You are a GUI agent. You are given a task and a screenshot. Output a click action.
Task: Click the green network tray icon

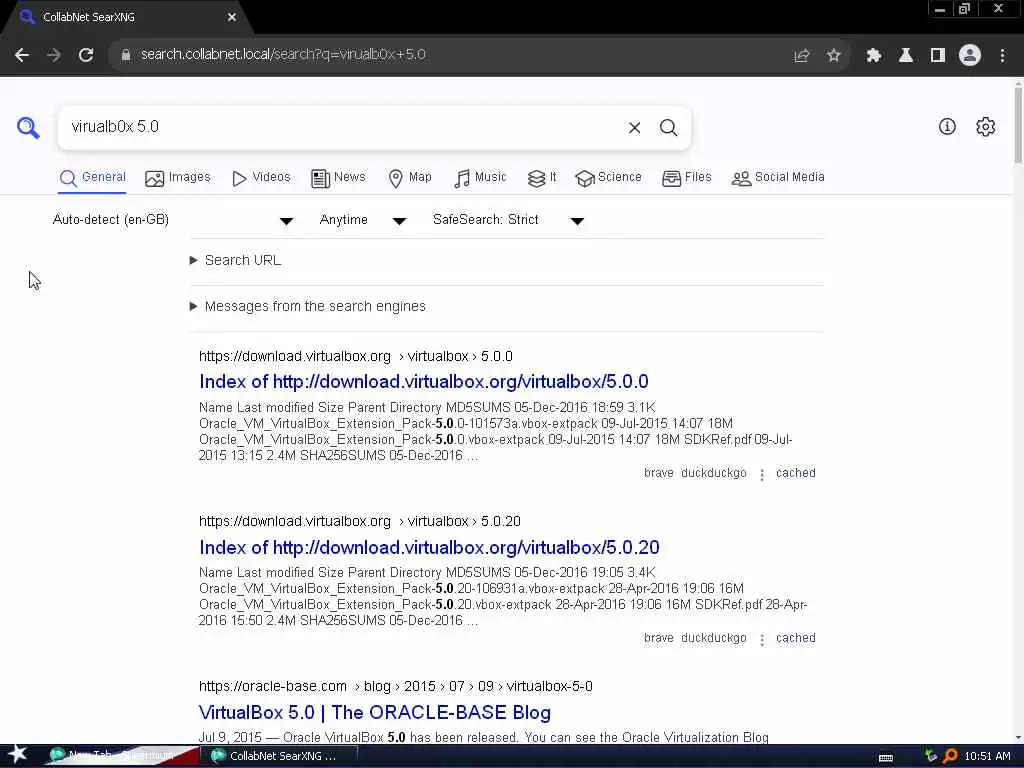932,756
